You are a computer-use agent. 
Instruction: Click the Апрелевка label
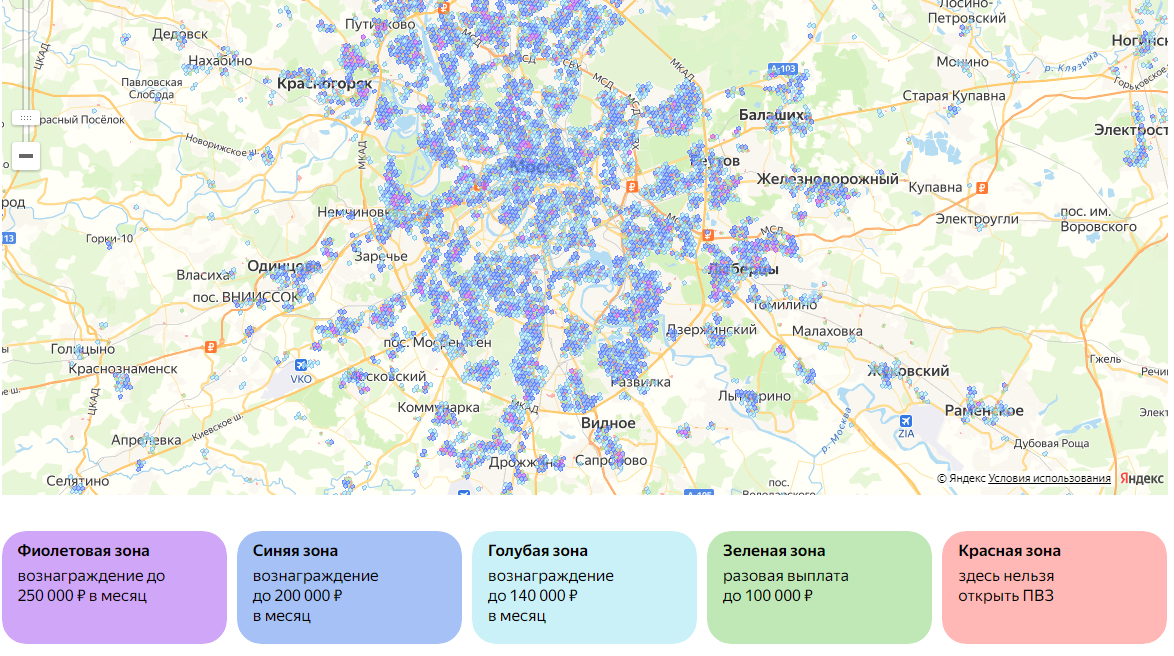(x=146, y=440)
